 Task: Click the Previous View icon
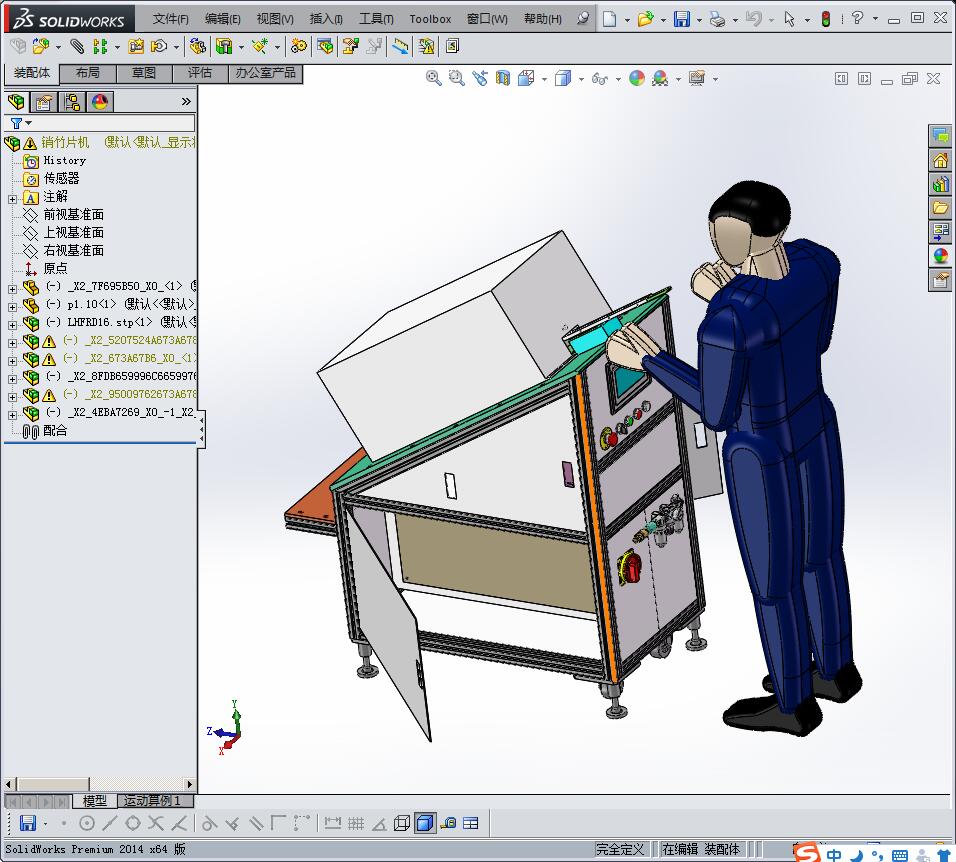(x=480, y=78)
